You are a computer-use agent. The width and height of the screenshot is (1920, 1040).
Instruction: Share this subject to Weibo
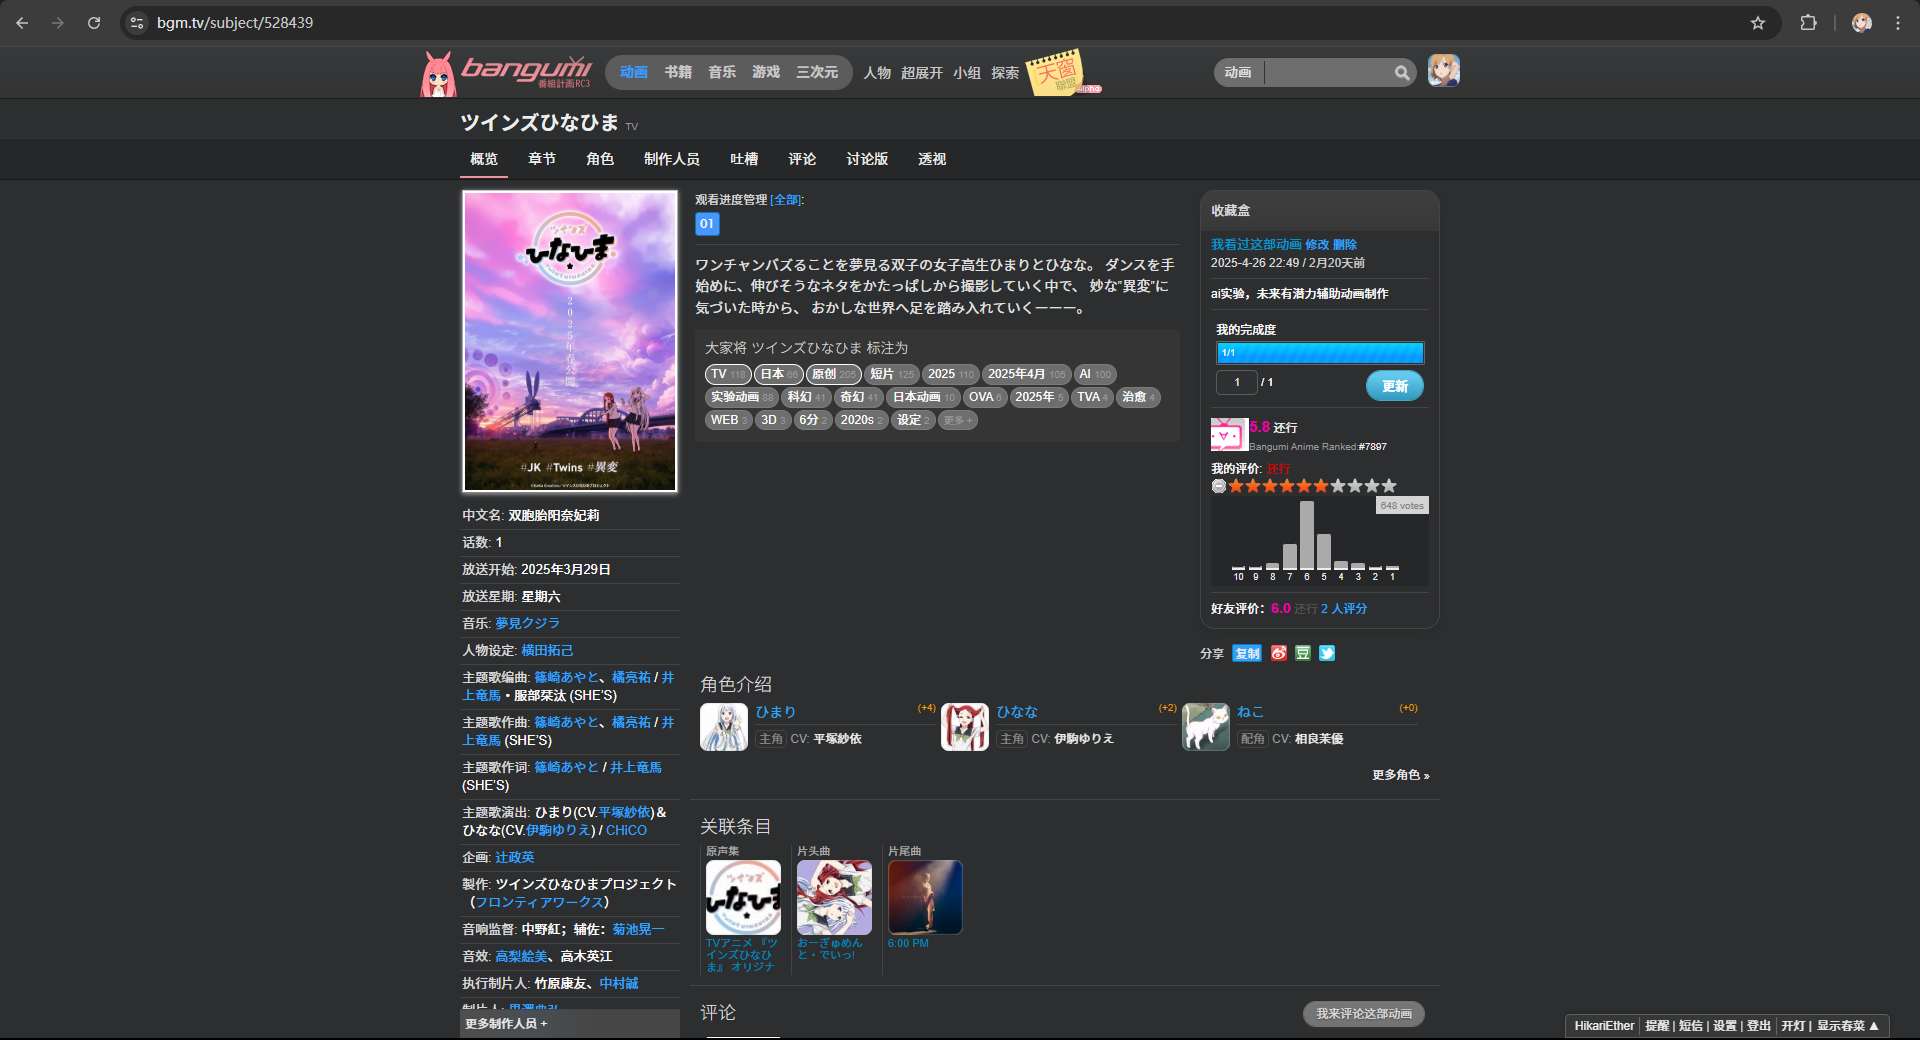[x=1278, y=653]
